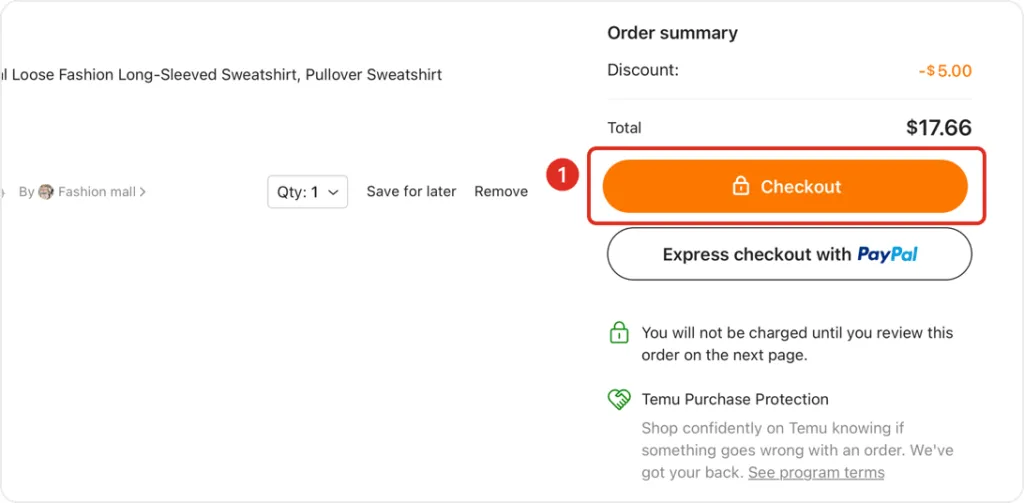Click the $17.66 total price
Viewport: 1024px width, 503px height.
click(x=938, y=128)
